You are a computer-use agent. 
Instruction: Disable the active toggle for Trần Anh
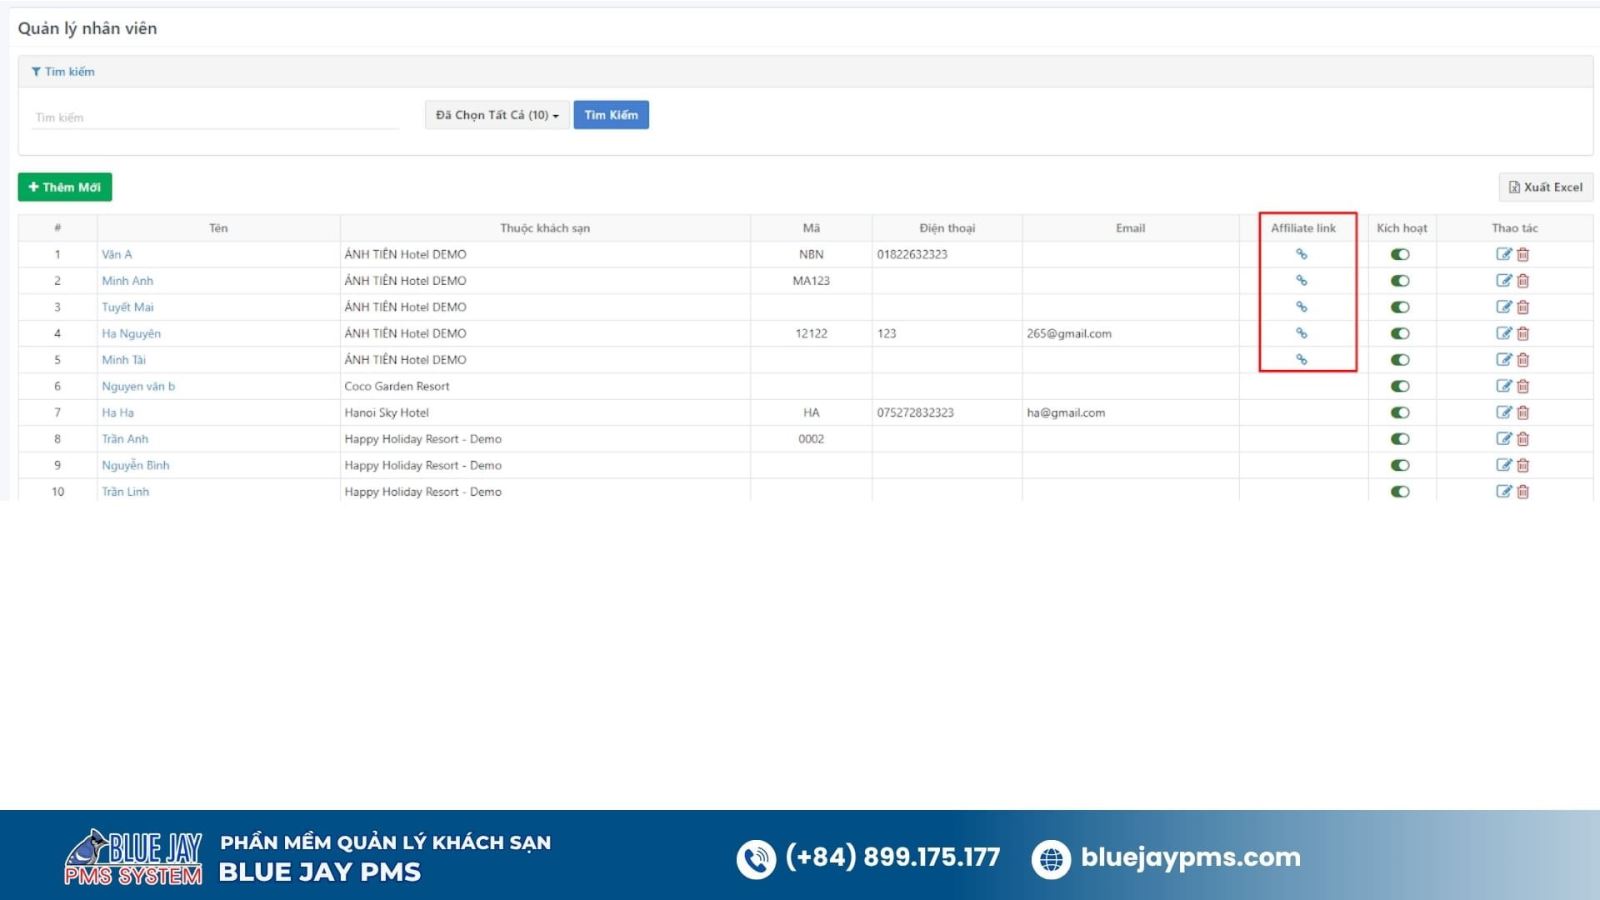pos(1400,439)
